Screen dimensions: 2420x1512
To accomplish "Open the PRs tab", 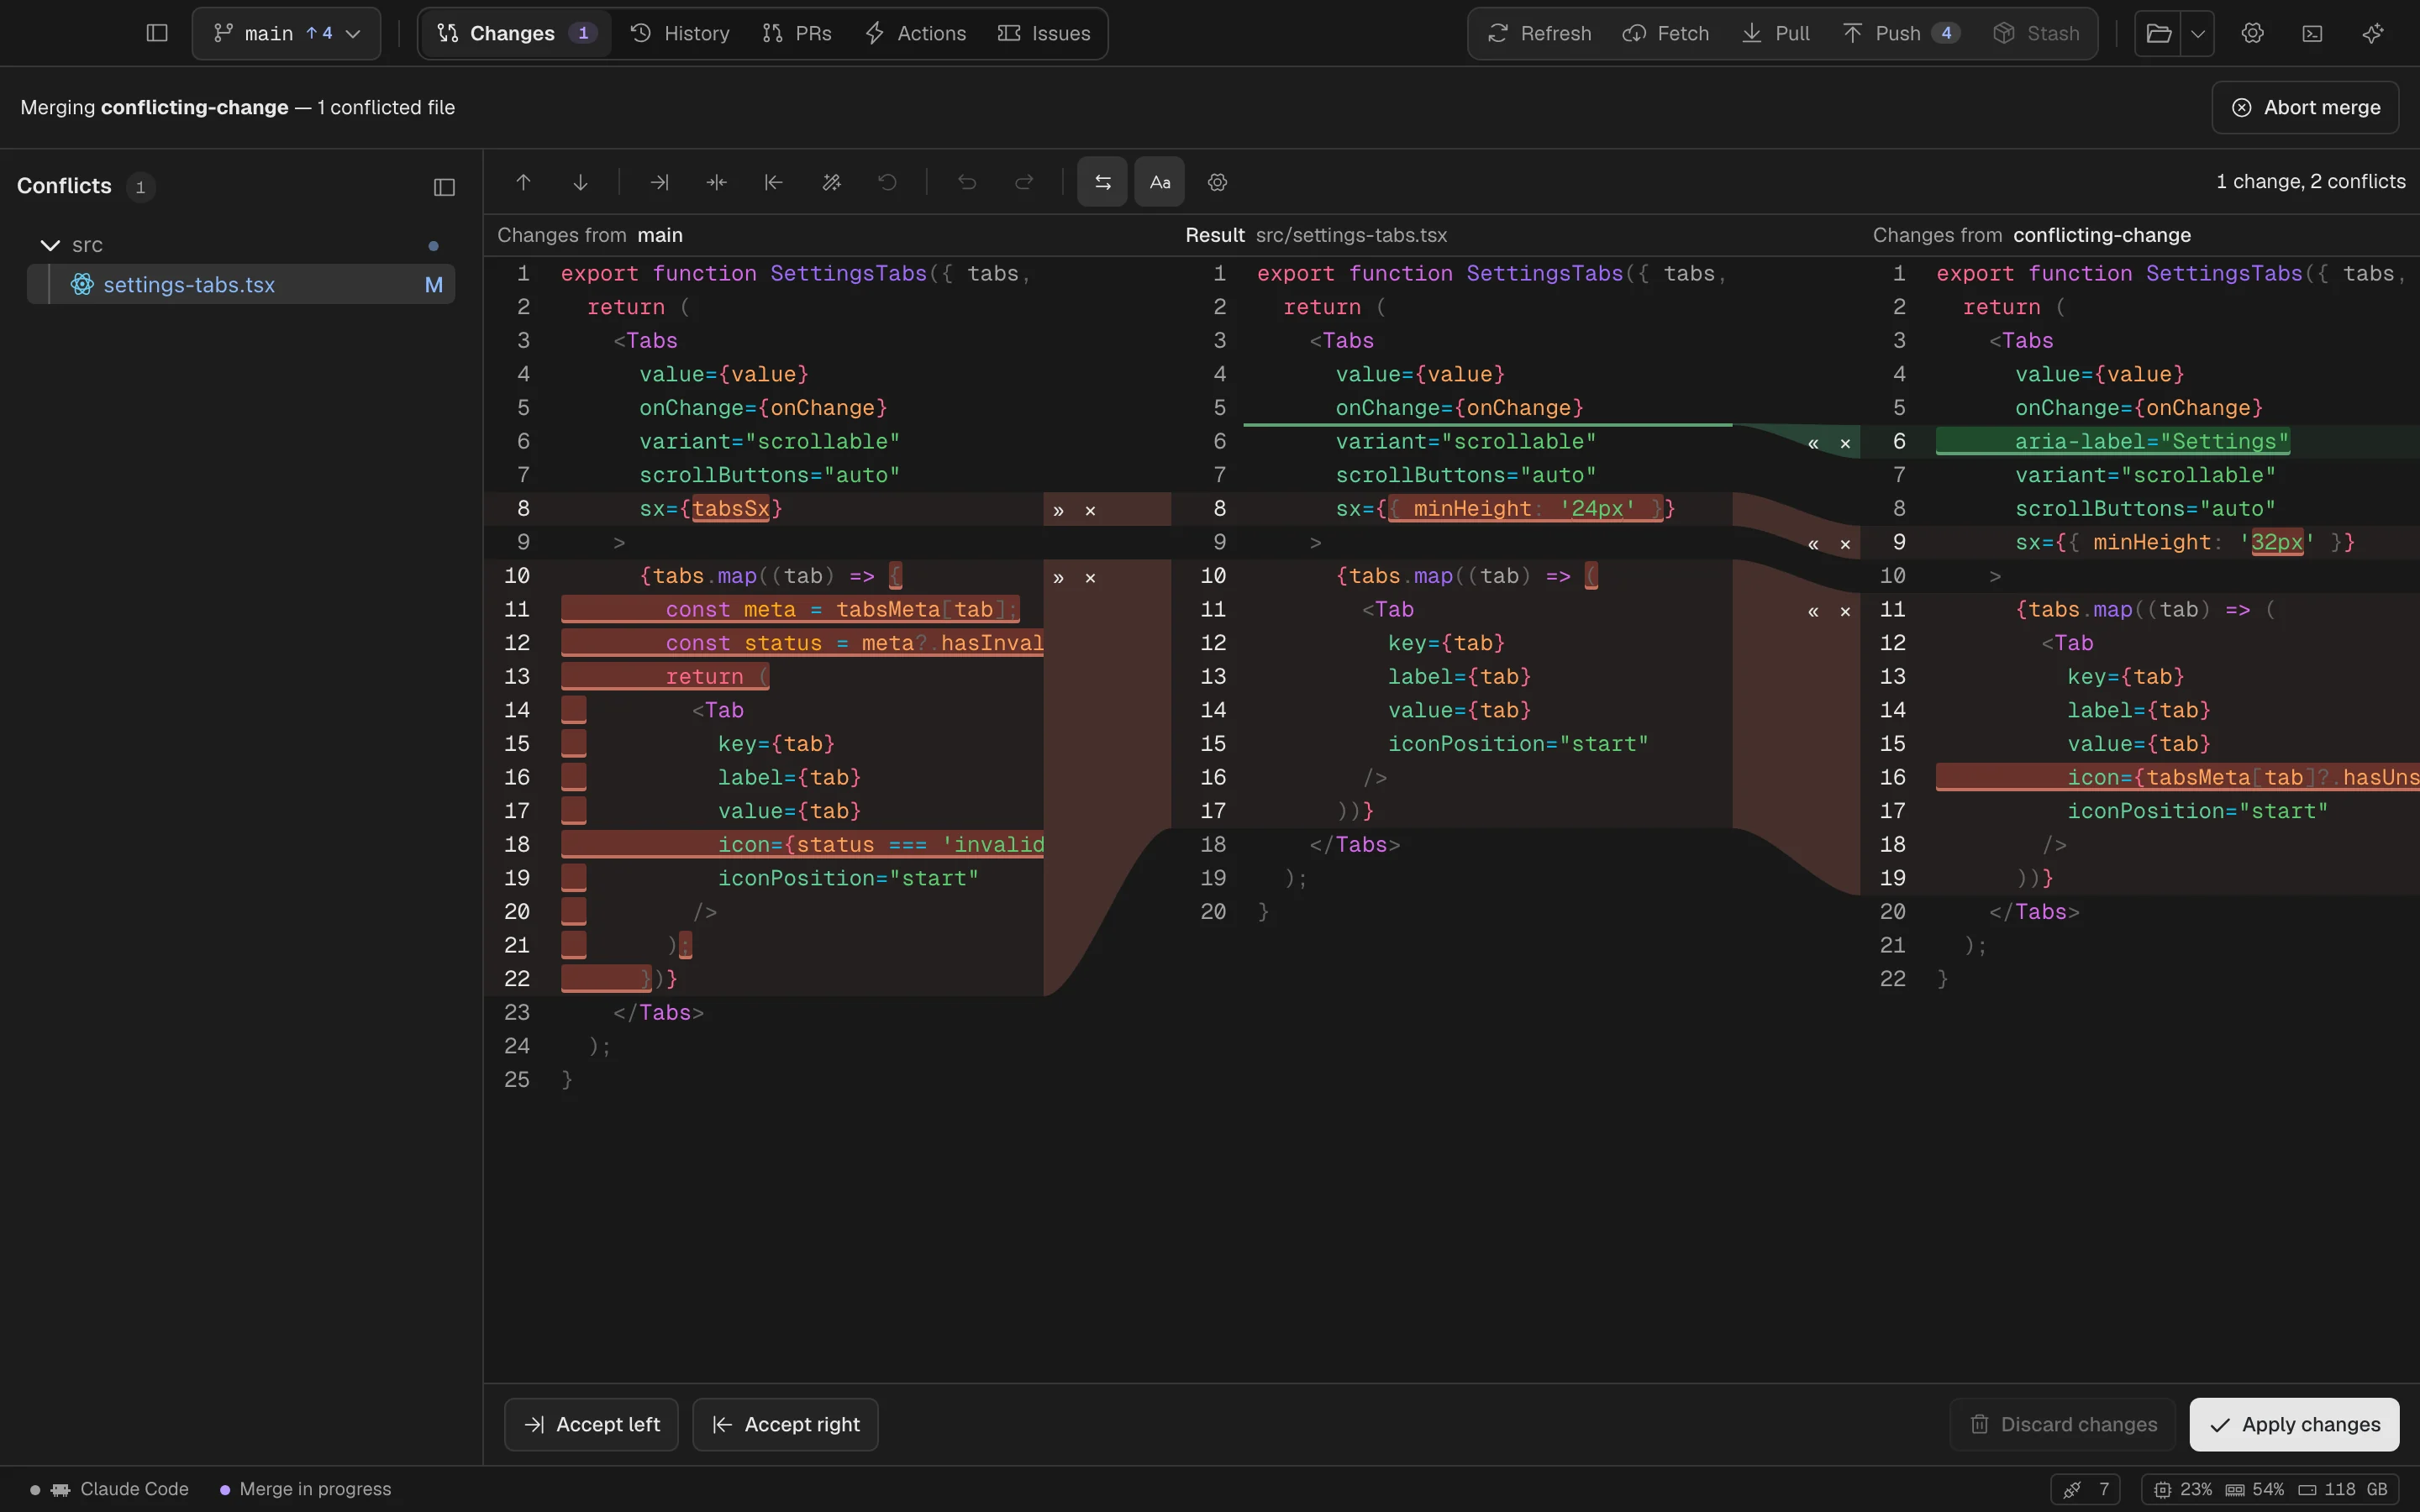I will tap(797, 33).
